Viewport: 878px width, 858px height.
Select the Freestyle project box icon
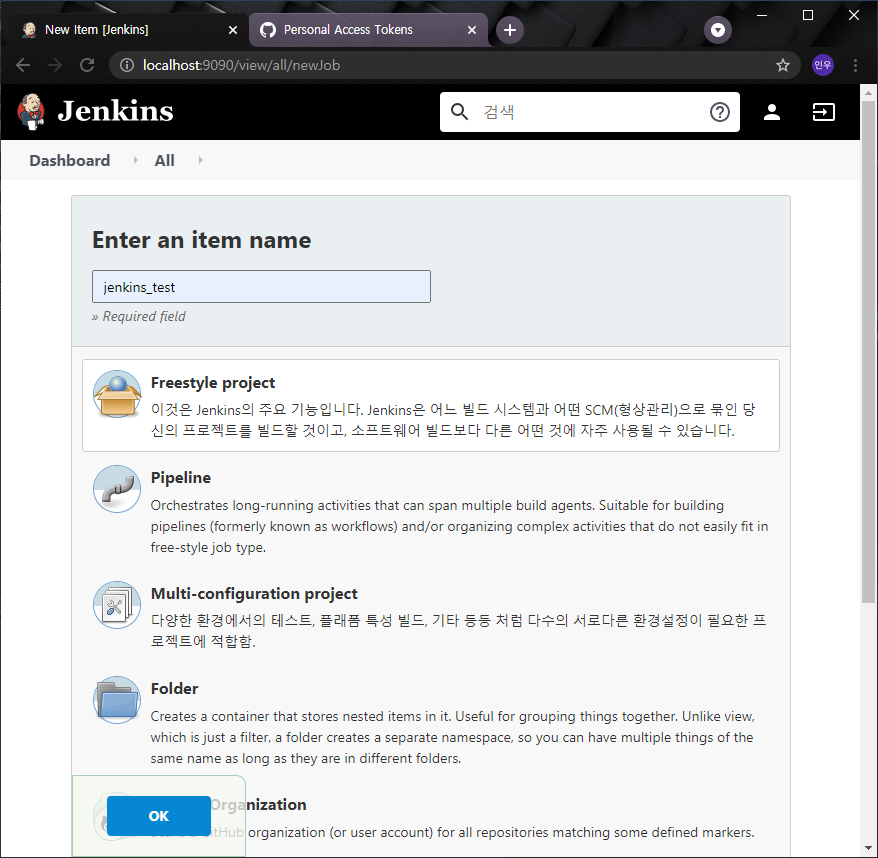(x=117, y=394)
